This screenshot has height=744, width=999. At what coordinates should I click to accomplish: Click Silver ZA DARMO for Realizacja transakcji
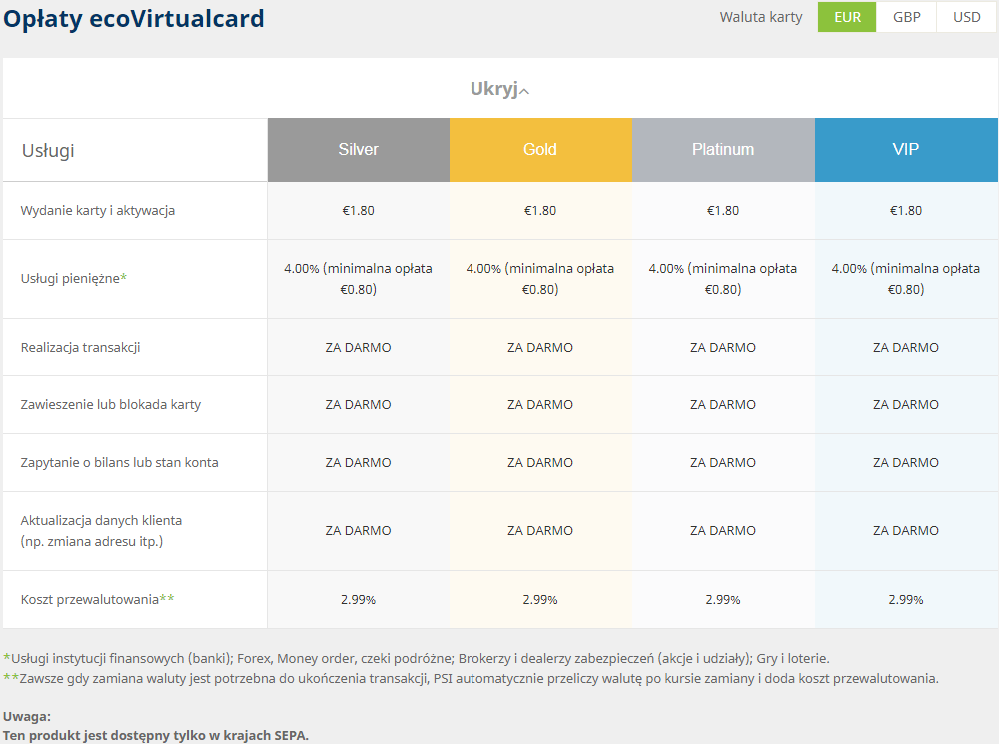click(x=359, y=348)
